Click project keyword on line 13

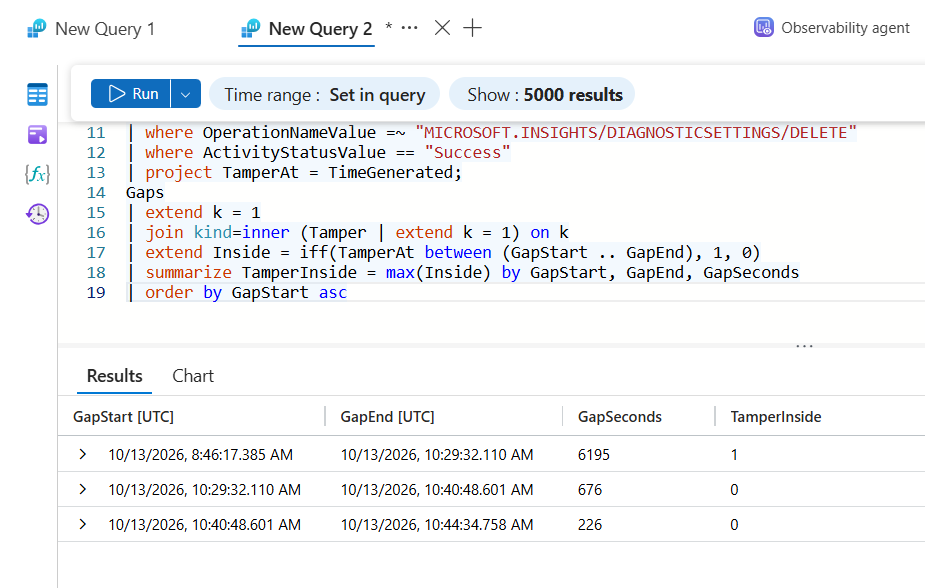178,173
